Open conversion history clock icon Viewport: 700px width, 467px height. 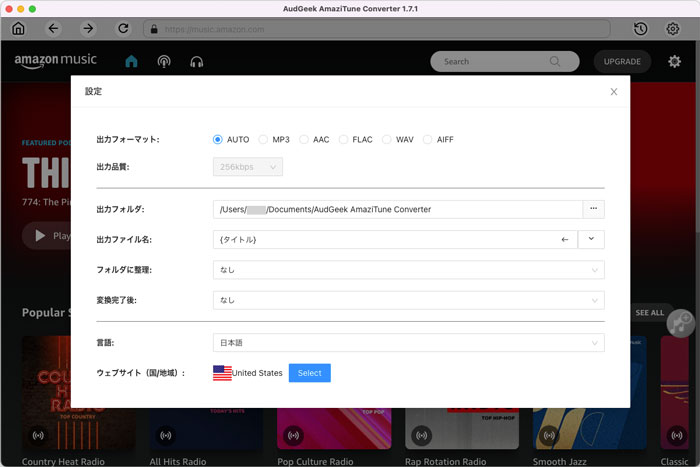(x=641, y=29)
